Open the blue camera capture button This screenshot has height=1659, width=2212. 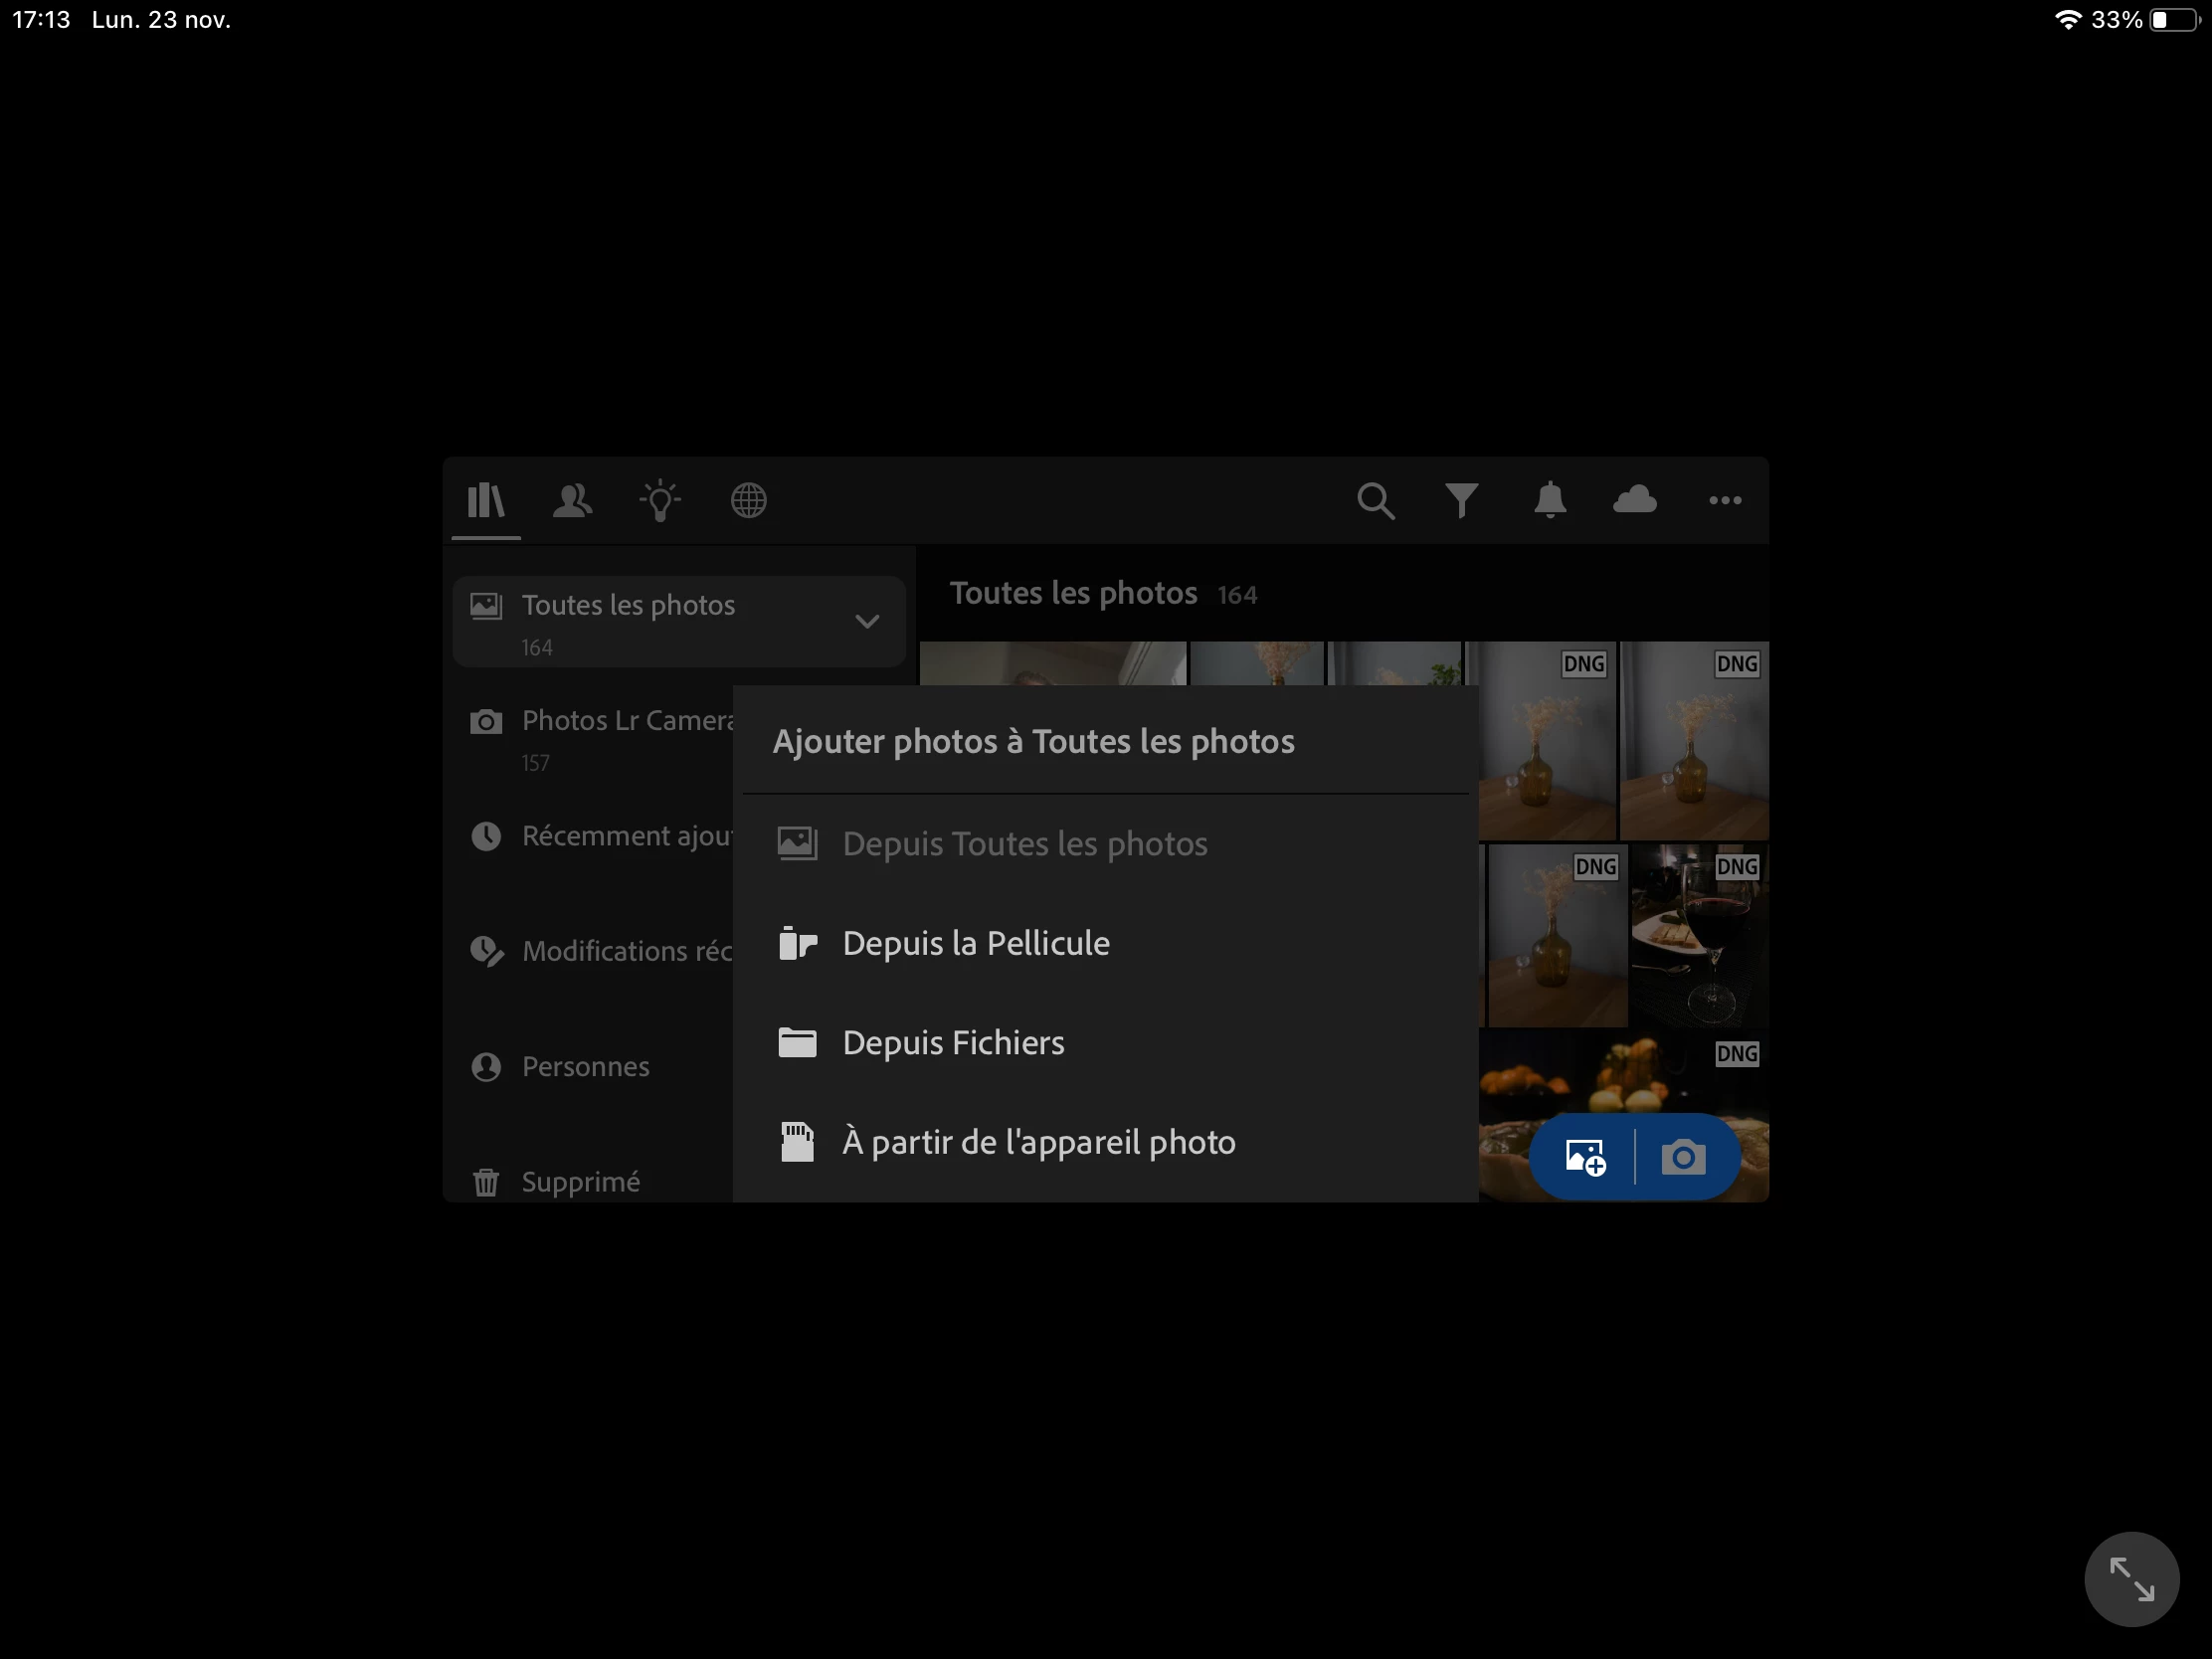point(1683,1157)
